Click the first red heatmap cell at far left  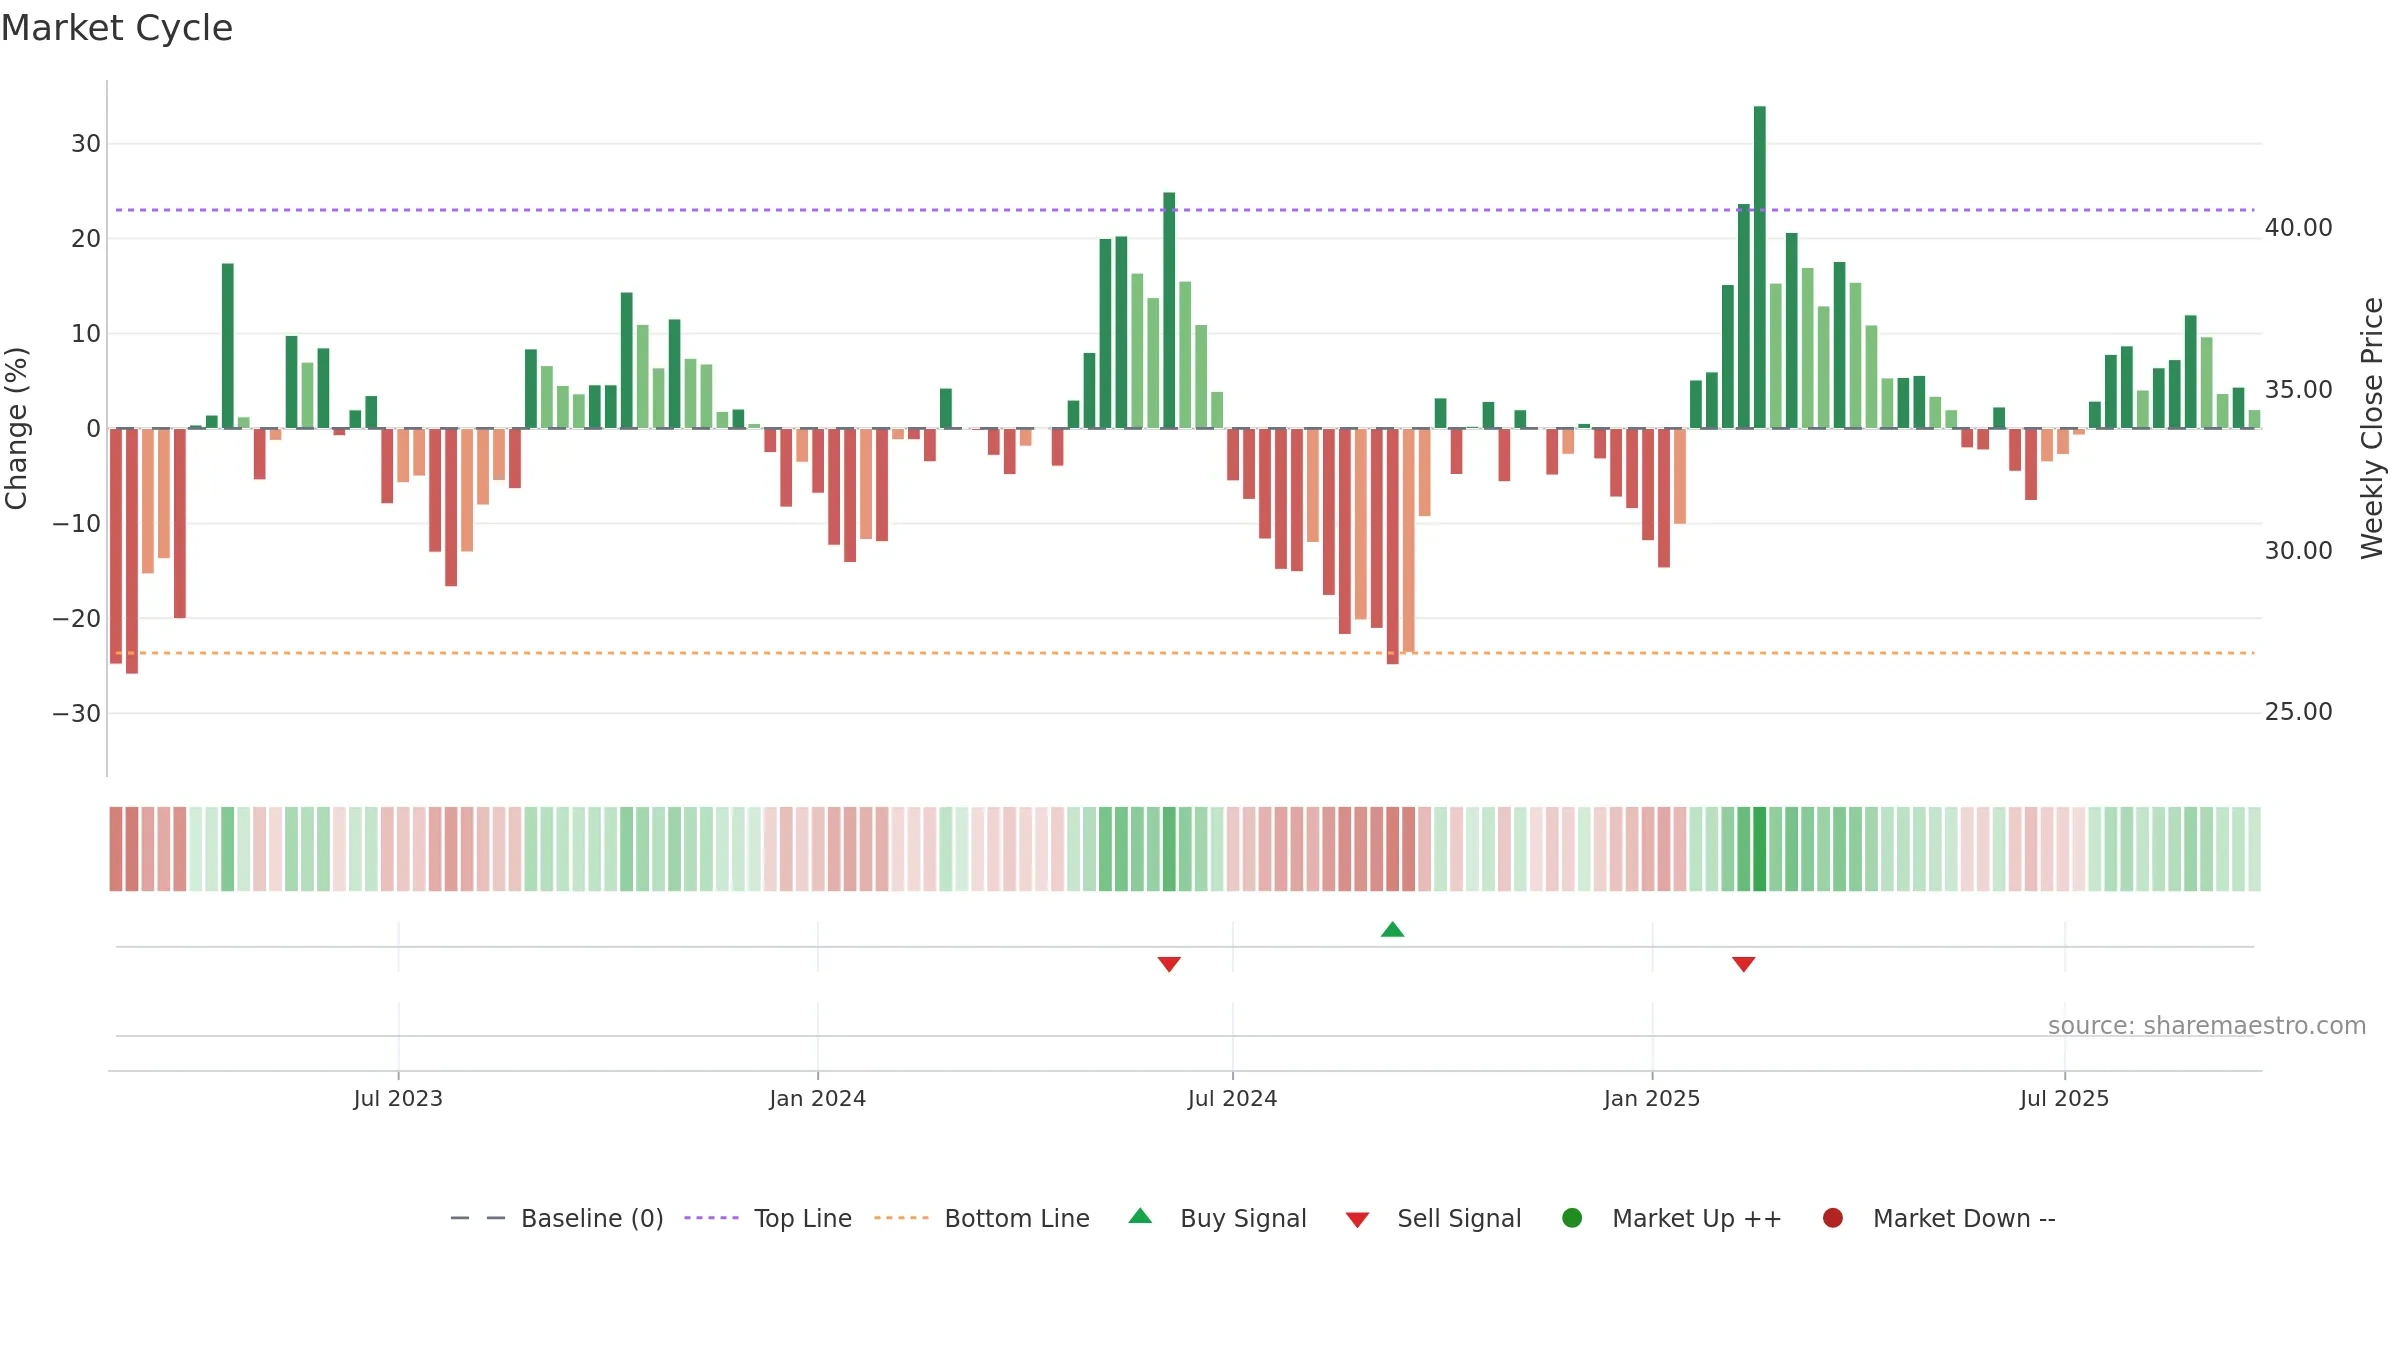116,849
